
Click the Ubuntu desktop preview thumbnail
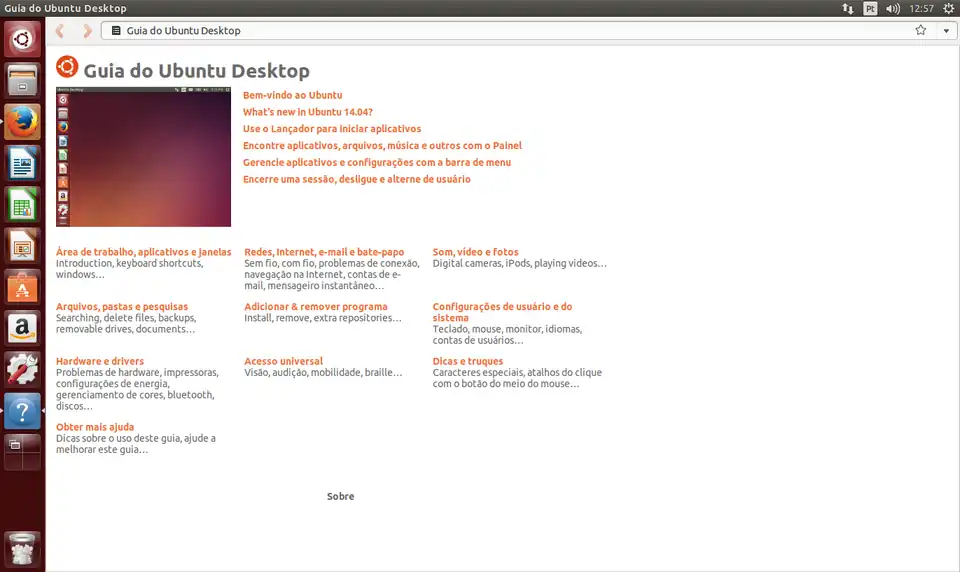(x=143, y=157)
